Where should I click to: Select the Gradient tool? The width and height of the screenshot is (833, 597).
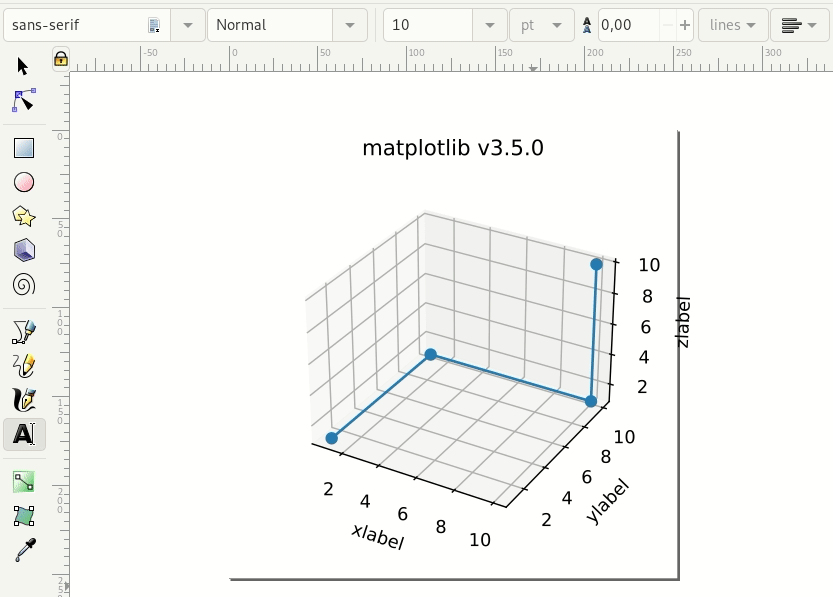24,481
